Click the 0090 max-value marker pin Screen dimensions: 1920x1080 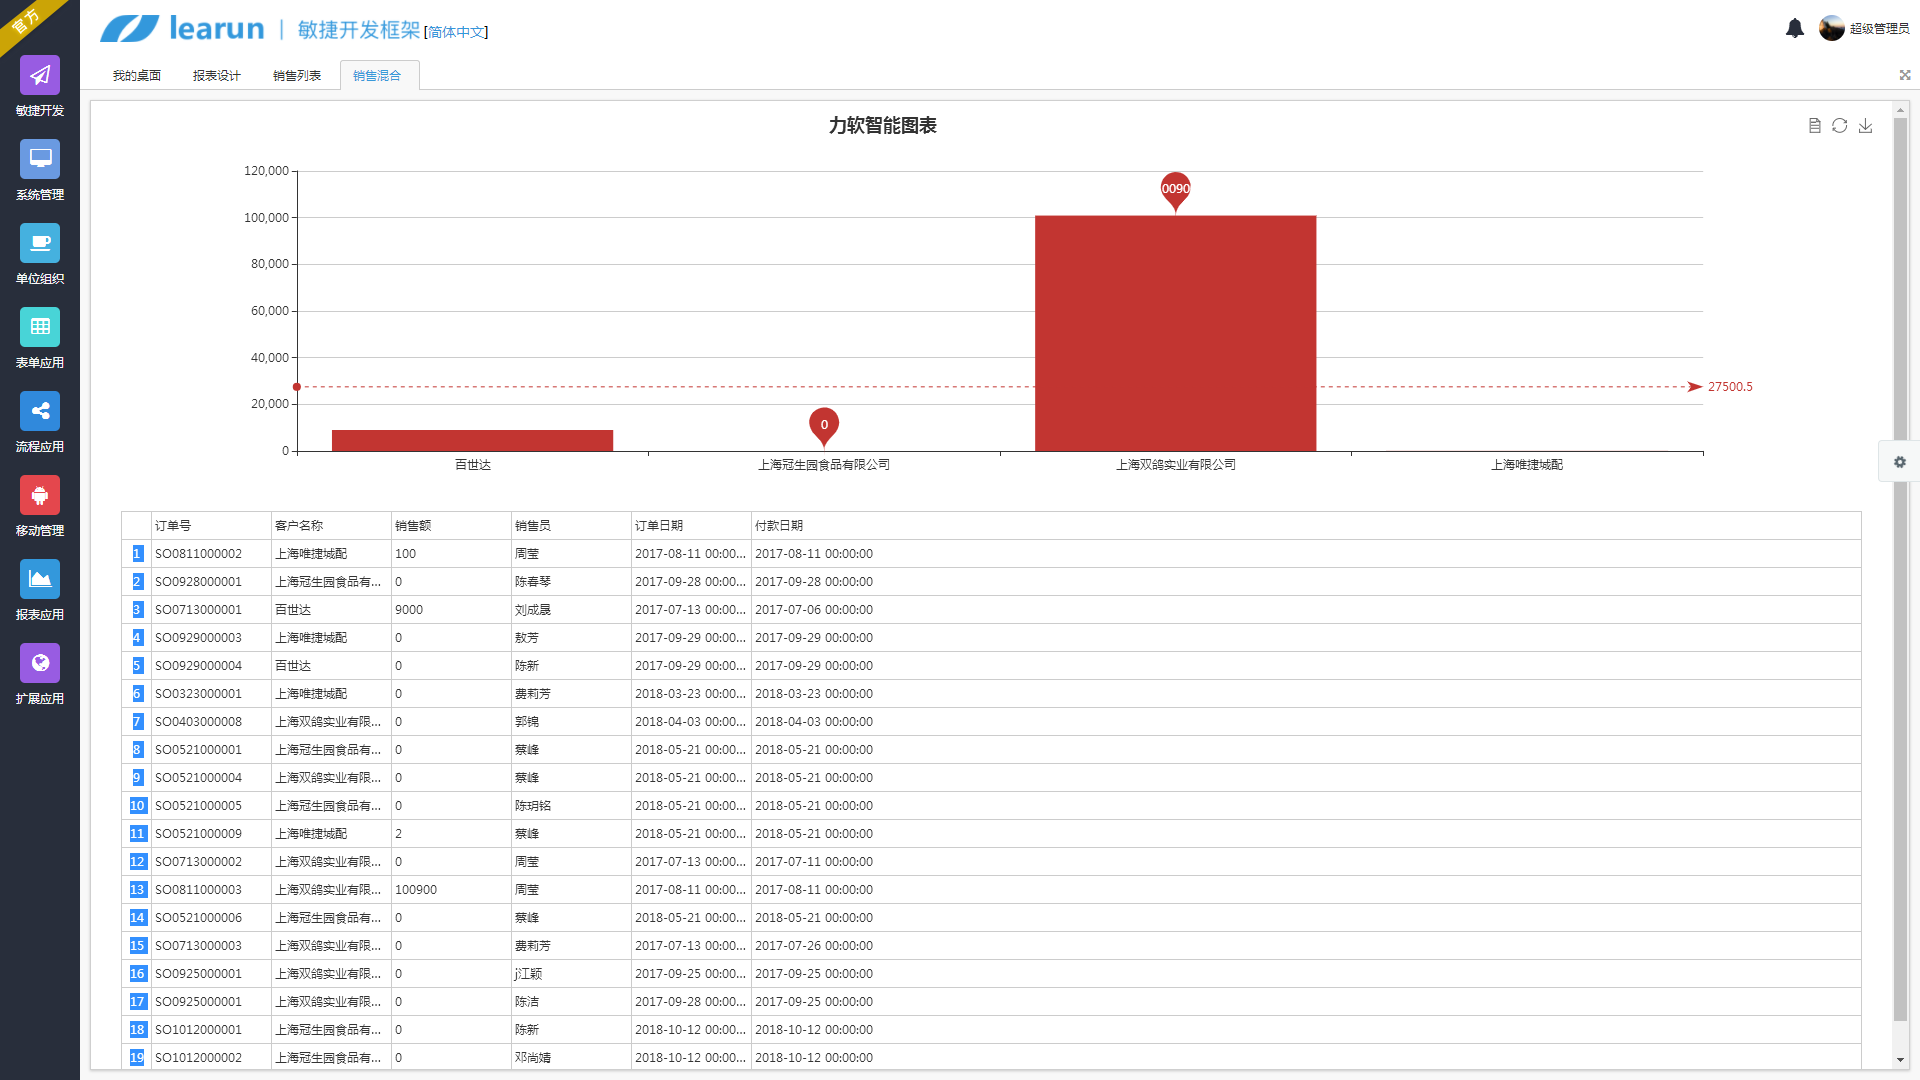pyautogui.click(x=1176, y=191)
